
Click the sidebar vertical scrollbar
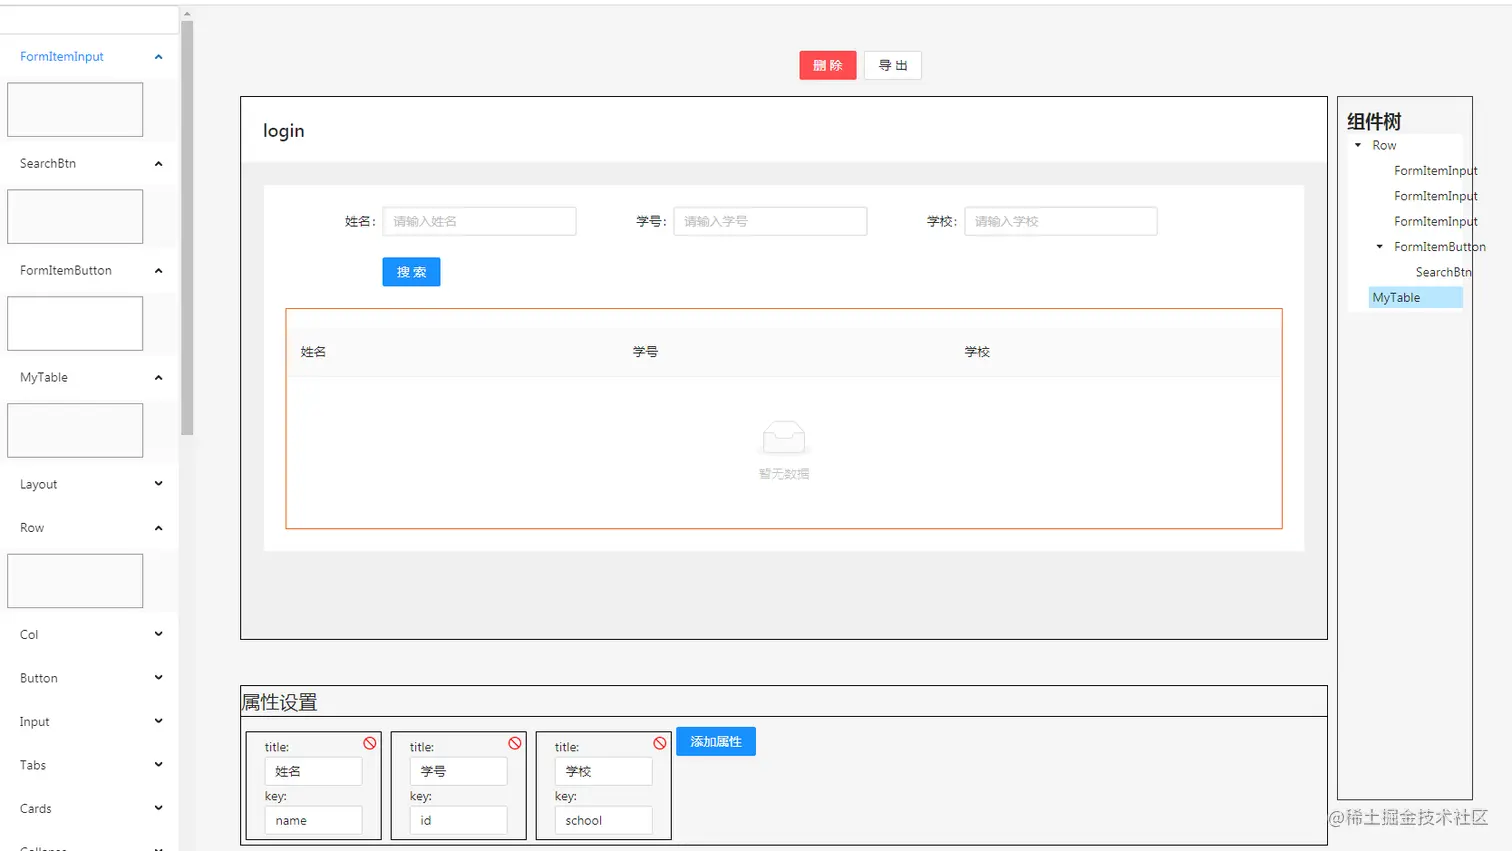coord(187,228)
